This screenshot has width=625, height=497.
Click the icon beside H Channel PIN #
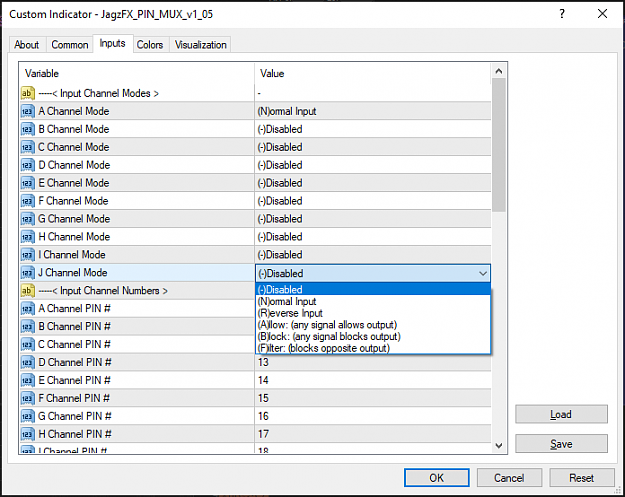28,434
